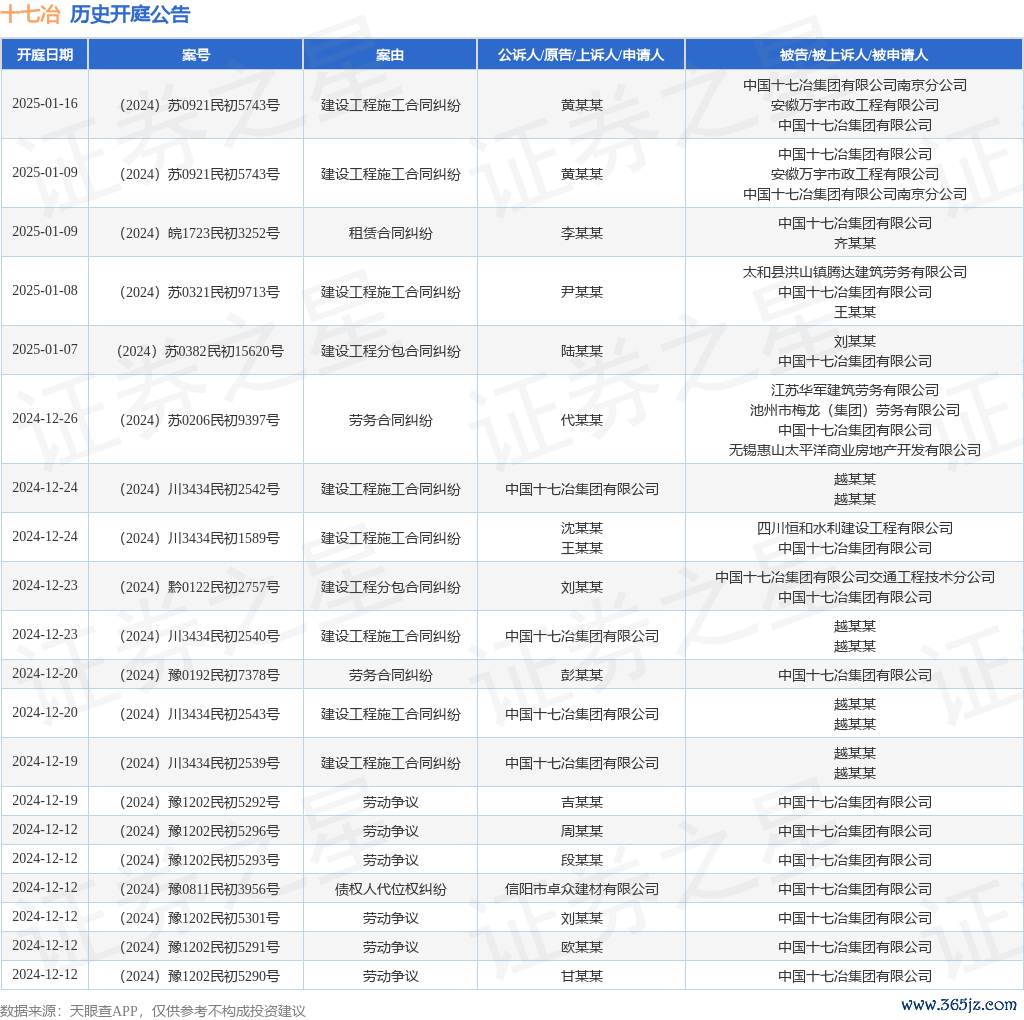Click the date in the 彭某某 row
Viewport: 1024px width, 1020px height.
44,674
